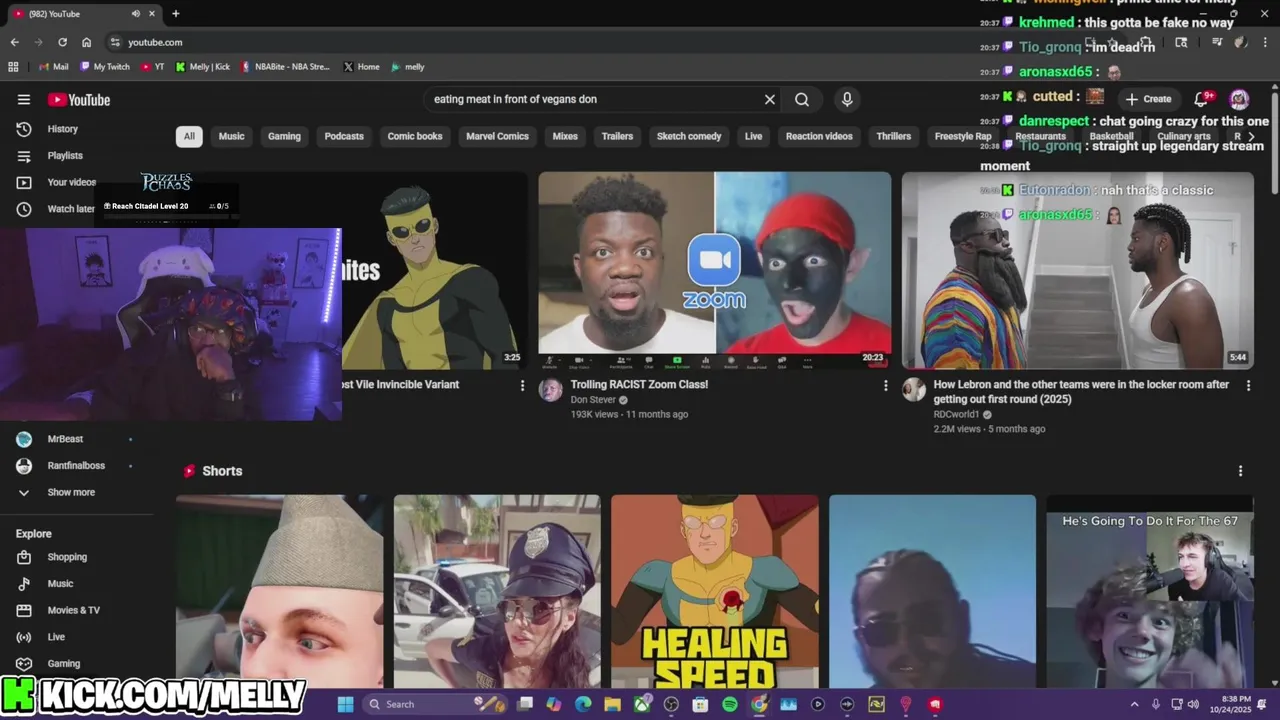Screen dimensions: 1280x720
Task: Open the MrBeast subscription
Action: (x=65, y=439)
